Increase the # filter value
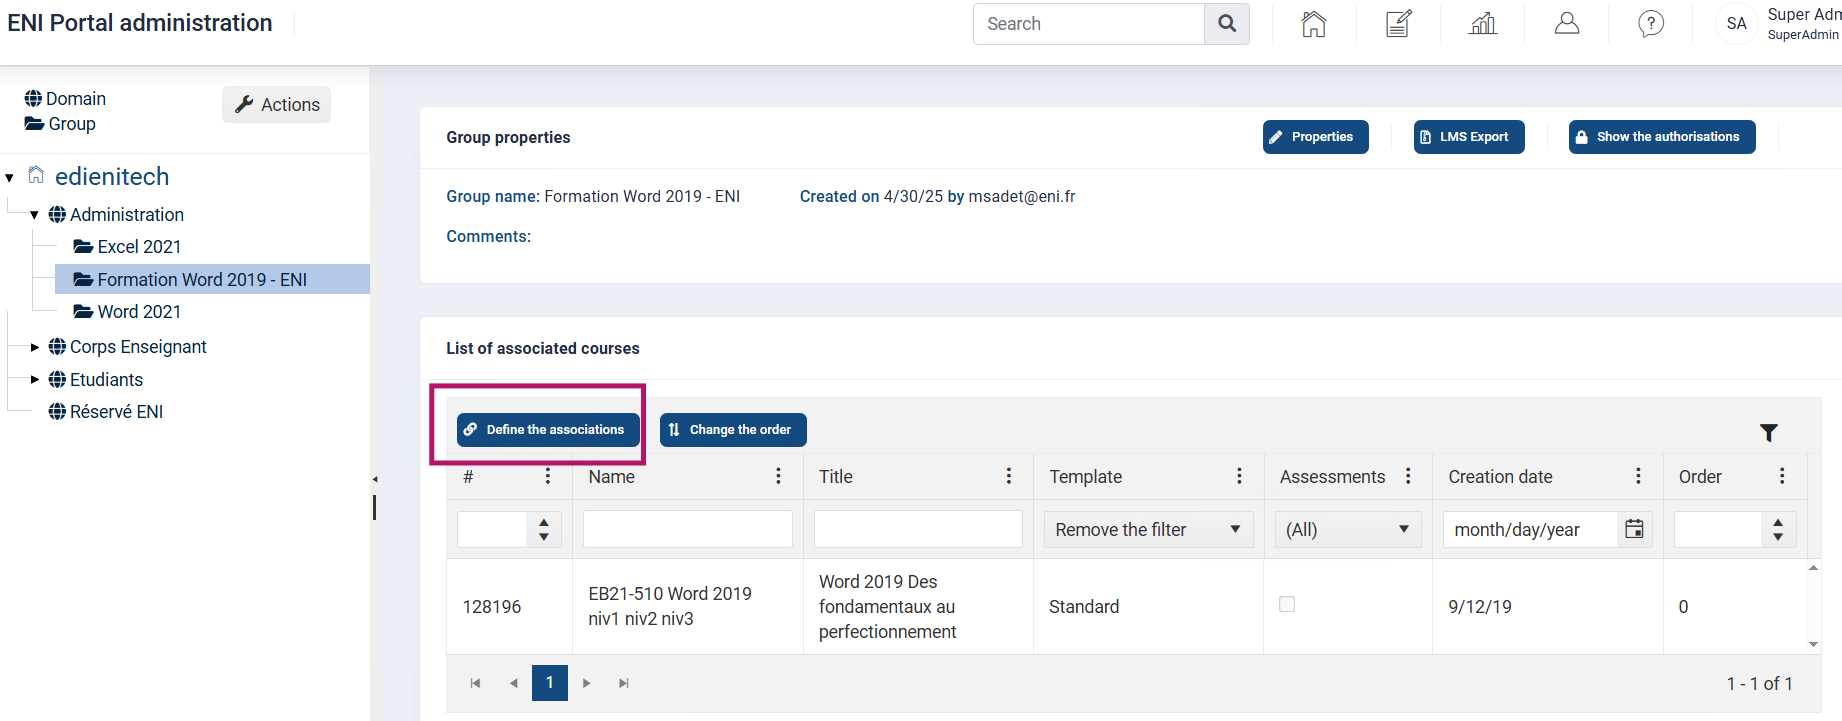The height and width of the screenshot is (721, 1842). (544, 522)
